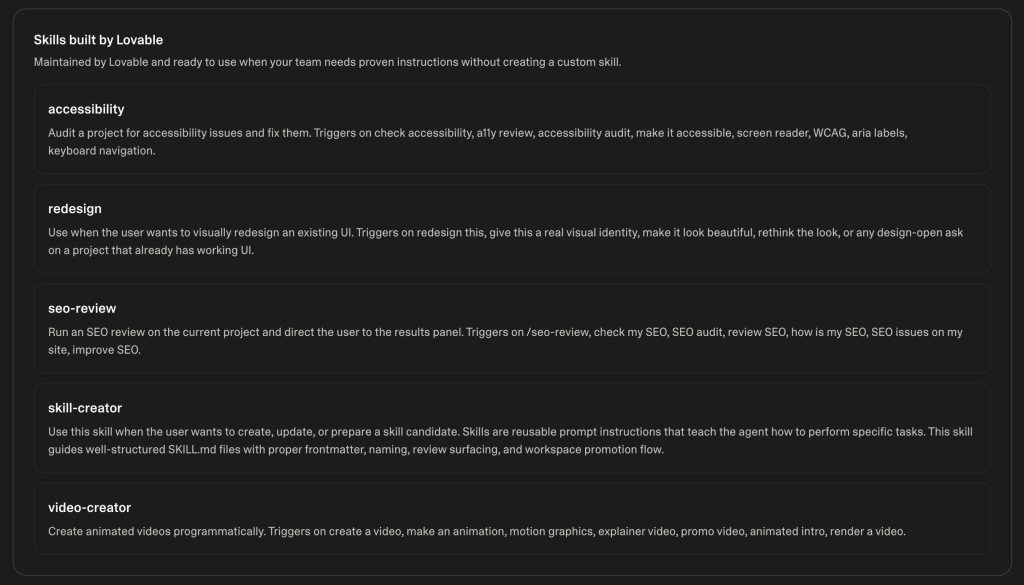This screenshot has width=1024, height=585.
Task: Choose the skill-creator skill heading
Action: tap(85, 408)
